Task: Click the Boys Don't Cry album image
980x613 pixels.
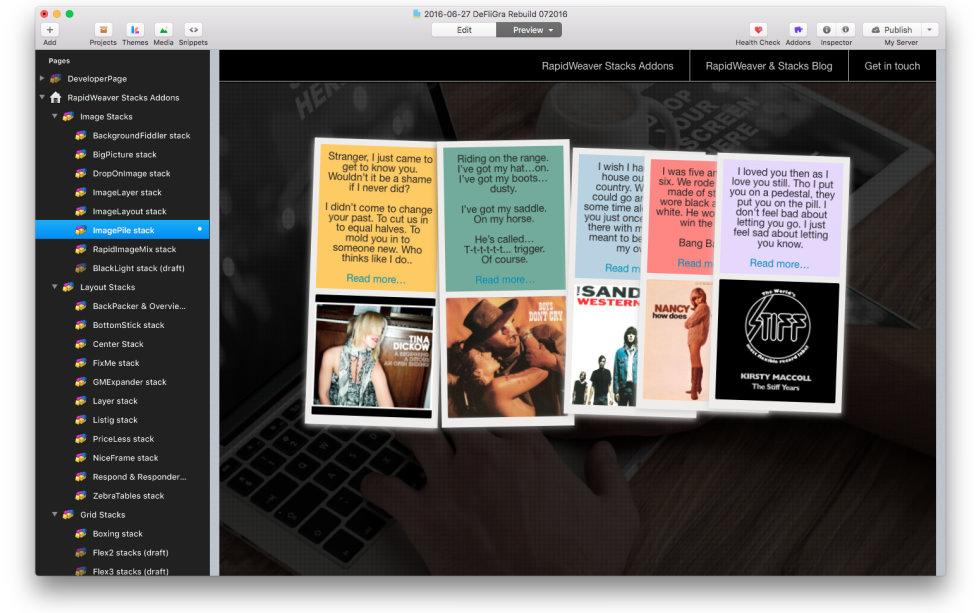Action: pos(505,357)
